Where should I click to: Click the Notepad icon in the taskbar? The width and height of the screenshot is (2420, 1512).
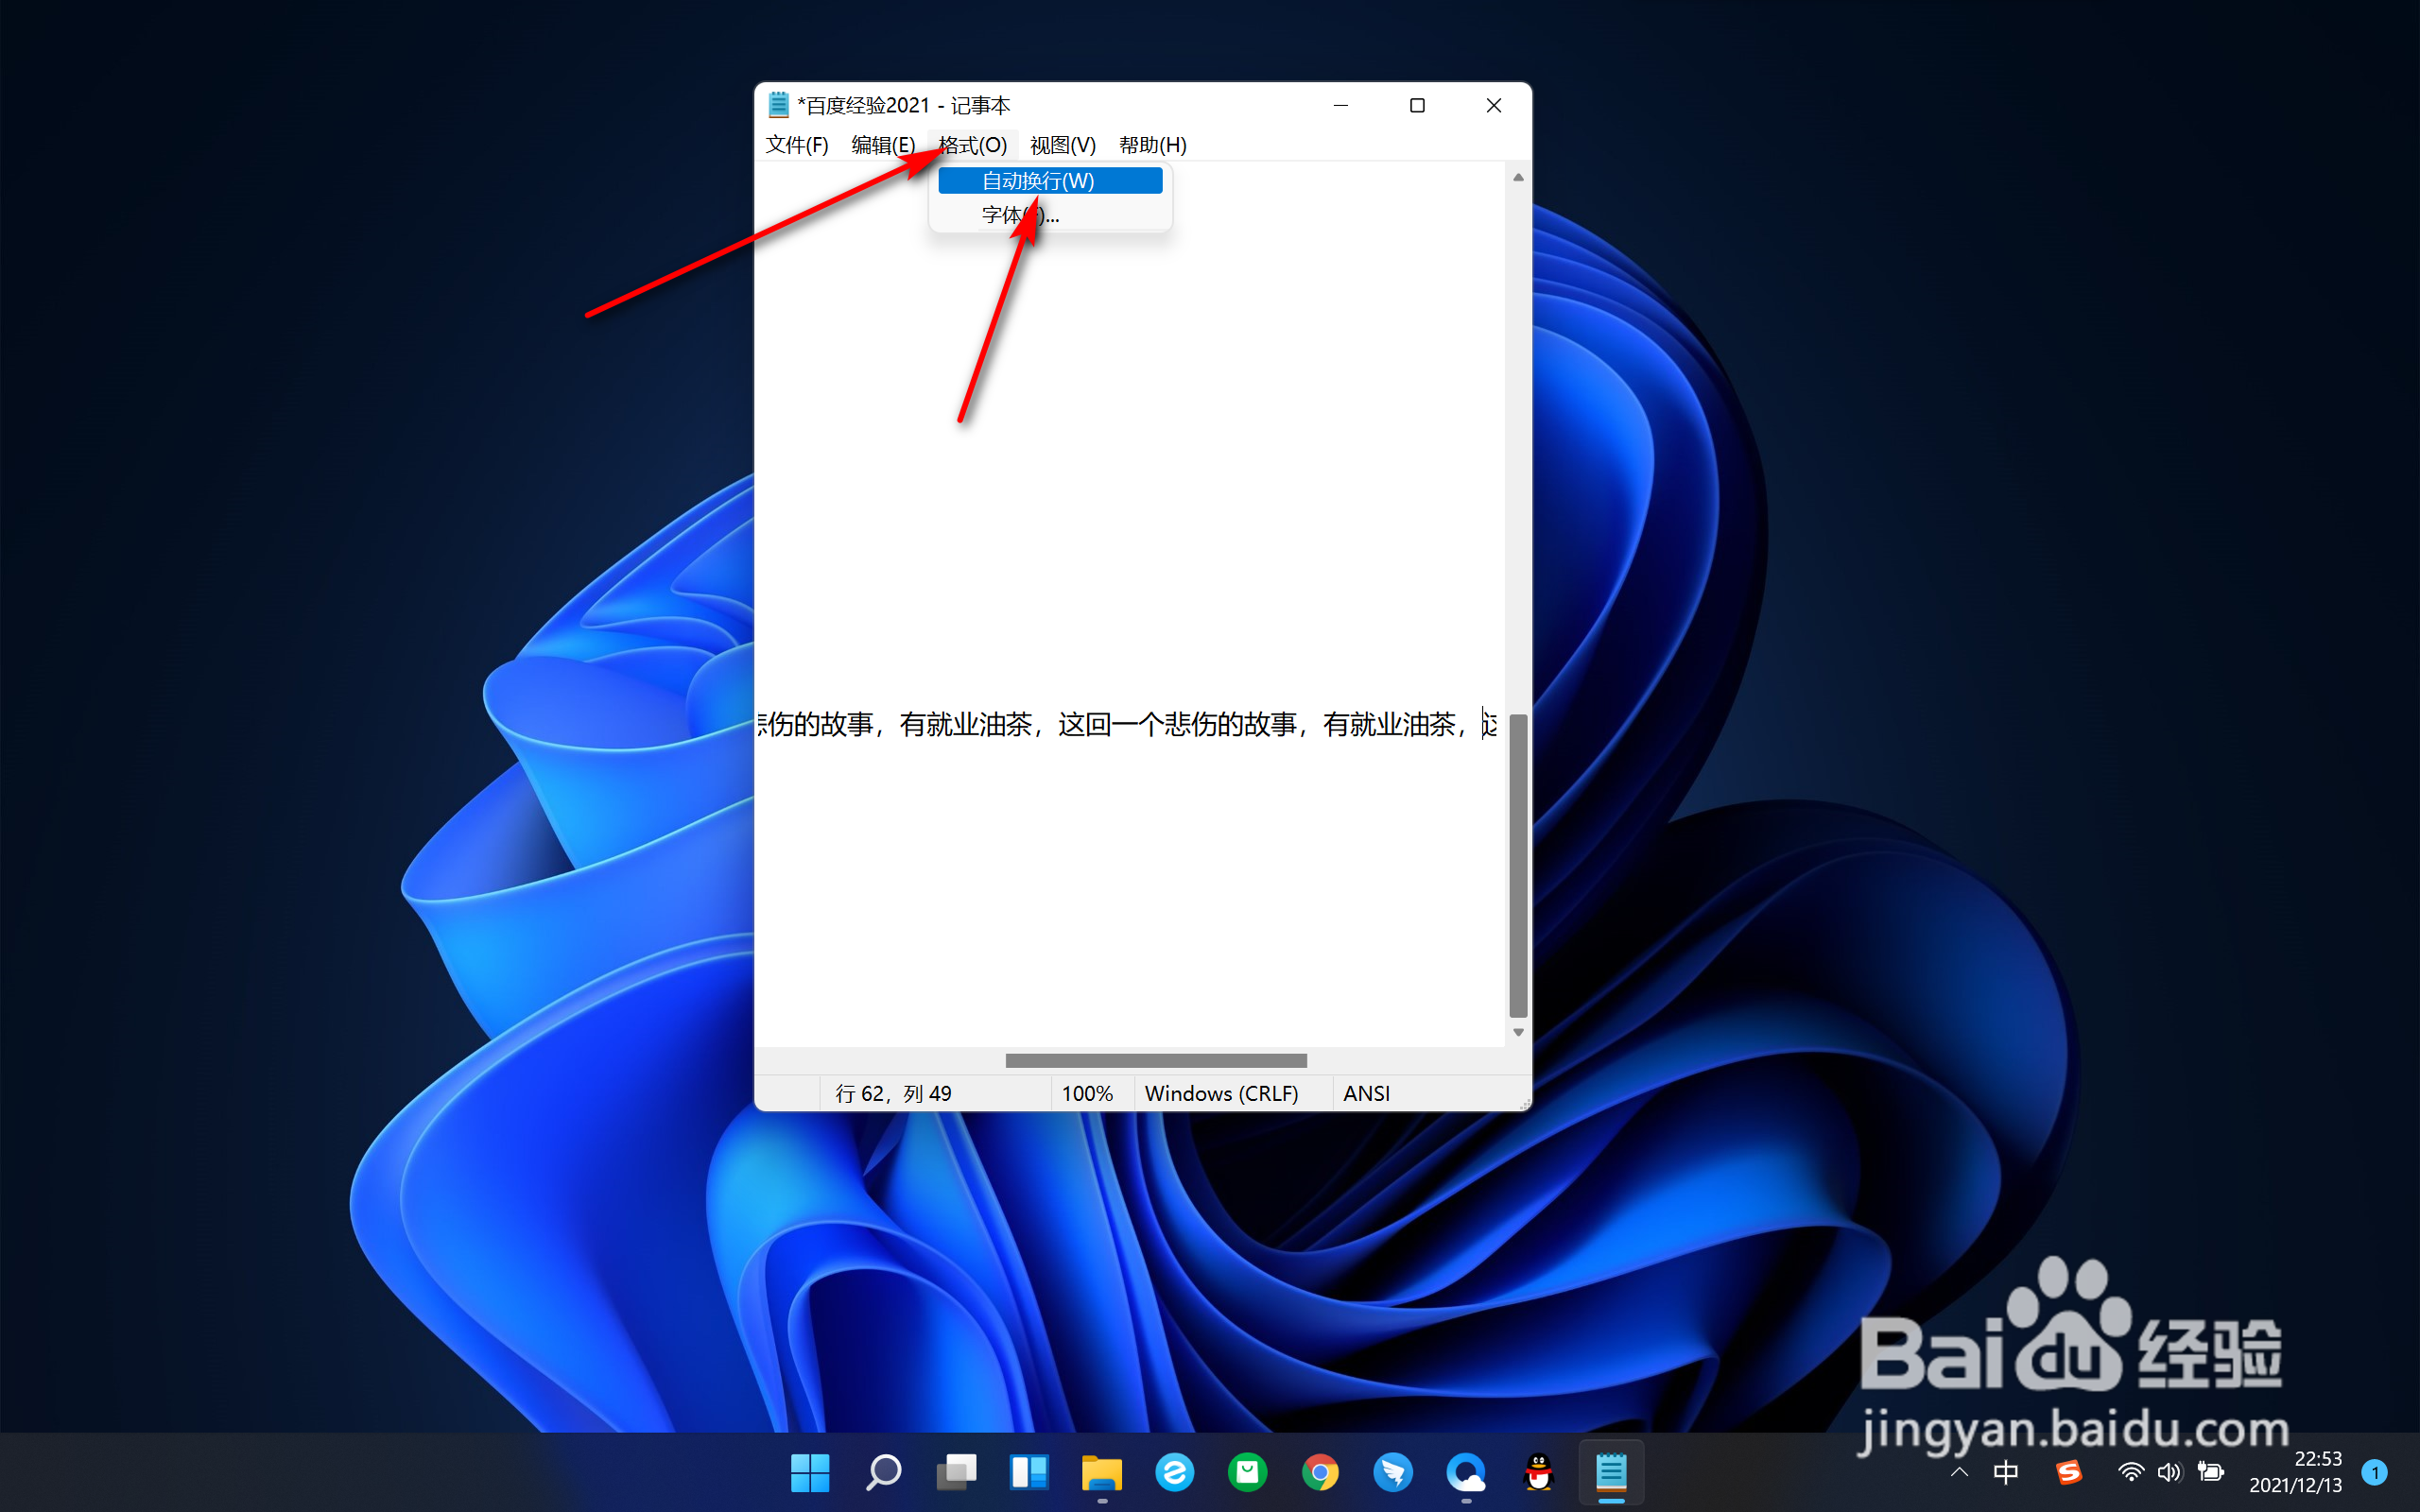(1611, 1472)
